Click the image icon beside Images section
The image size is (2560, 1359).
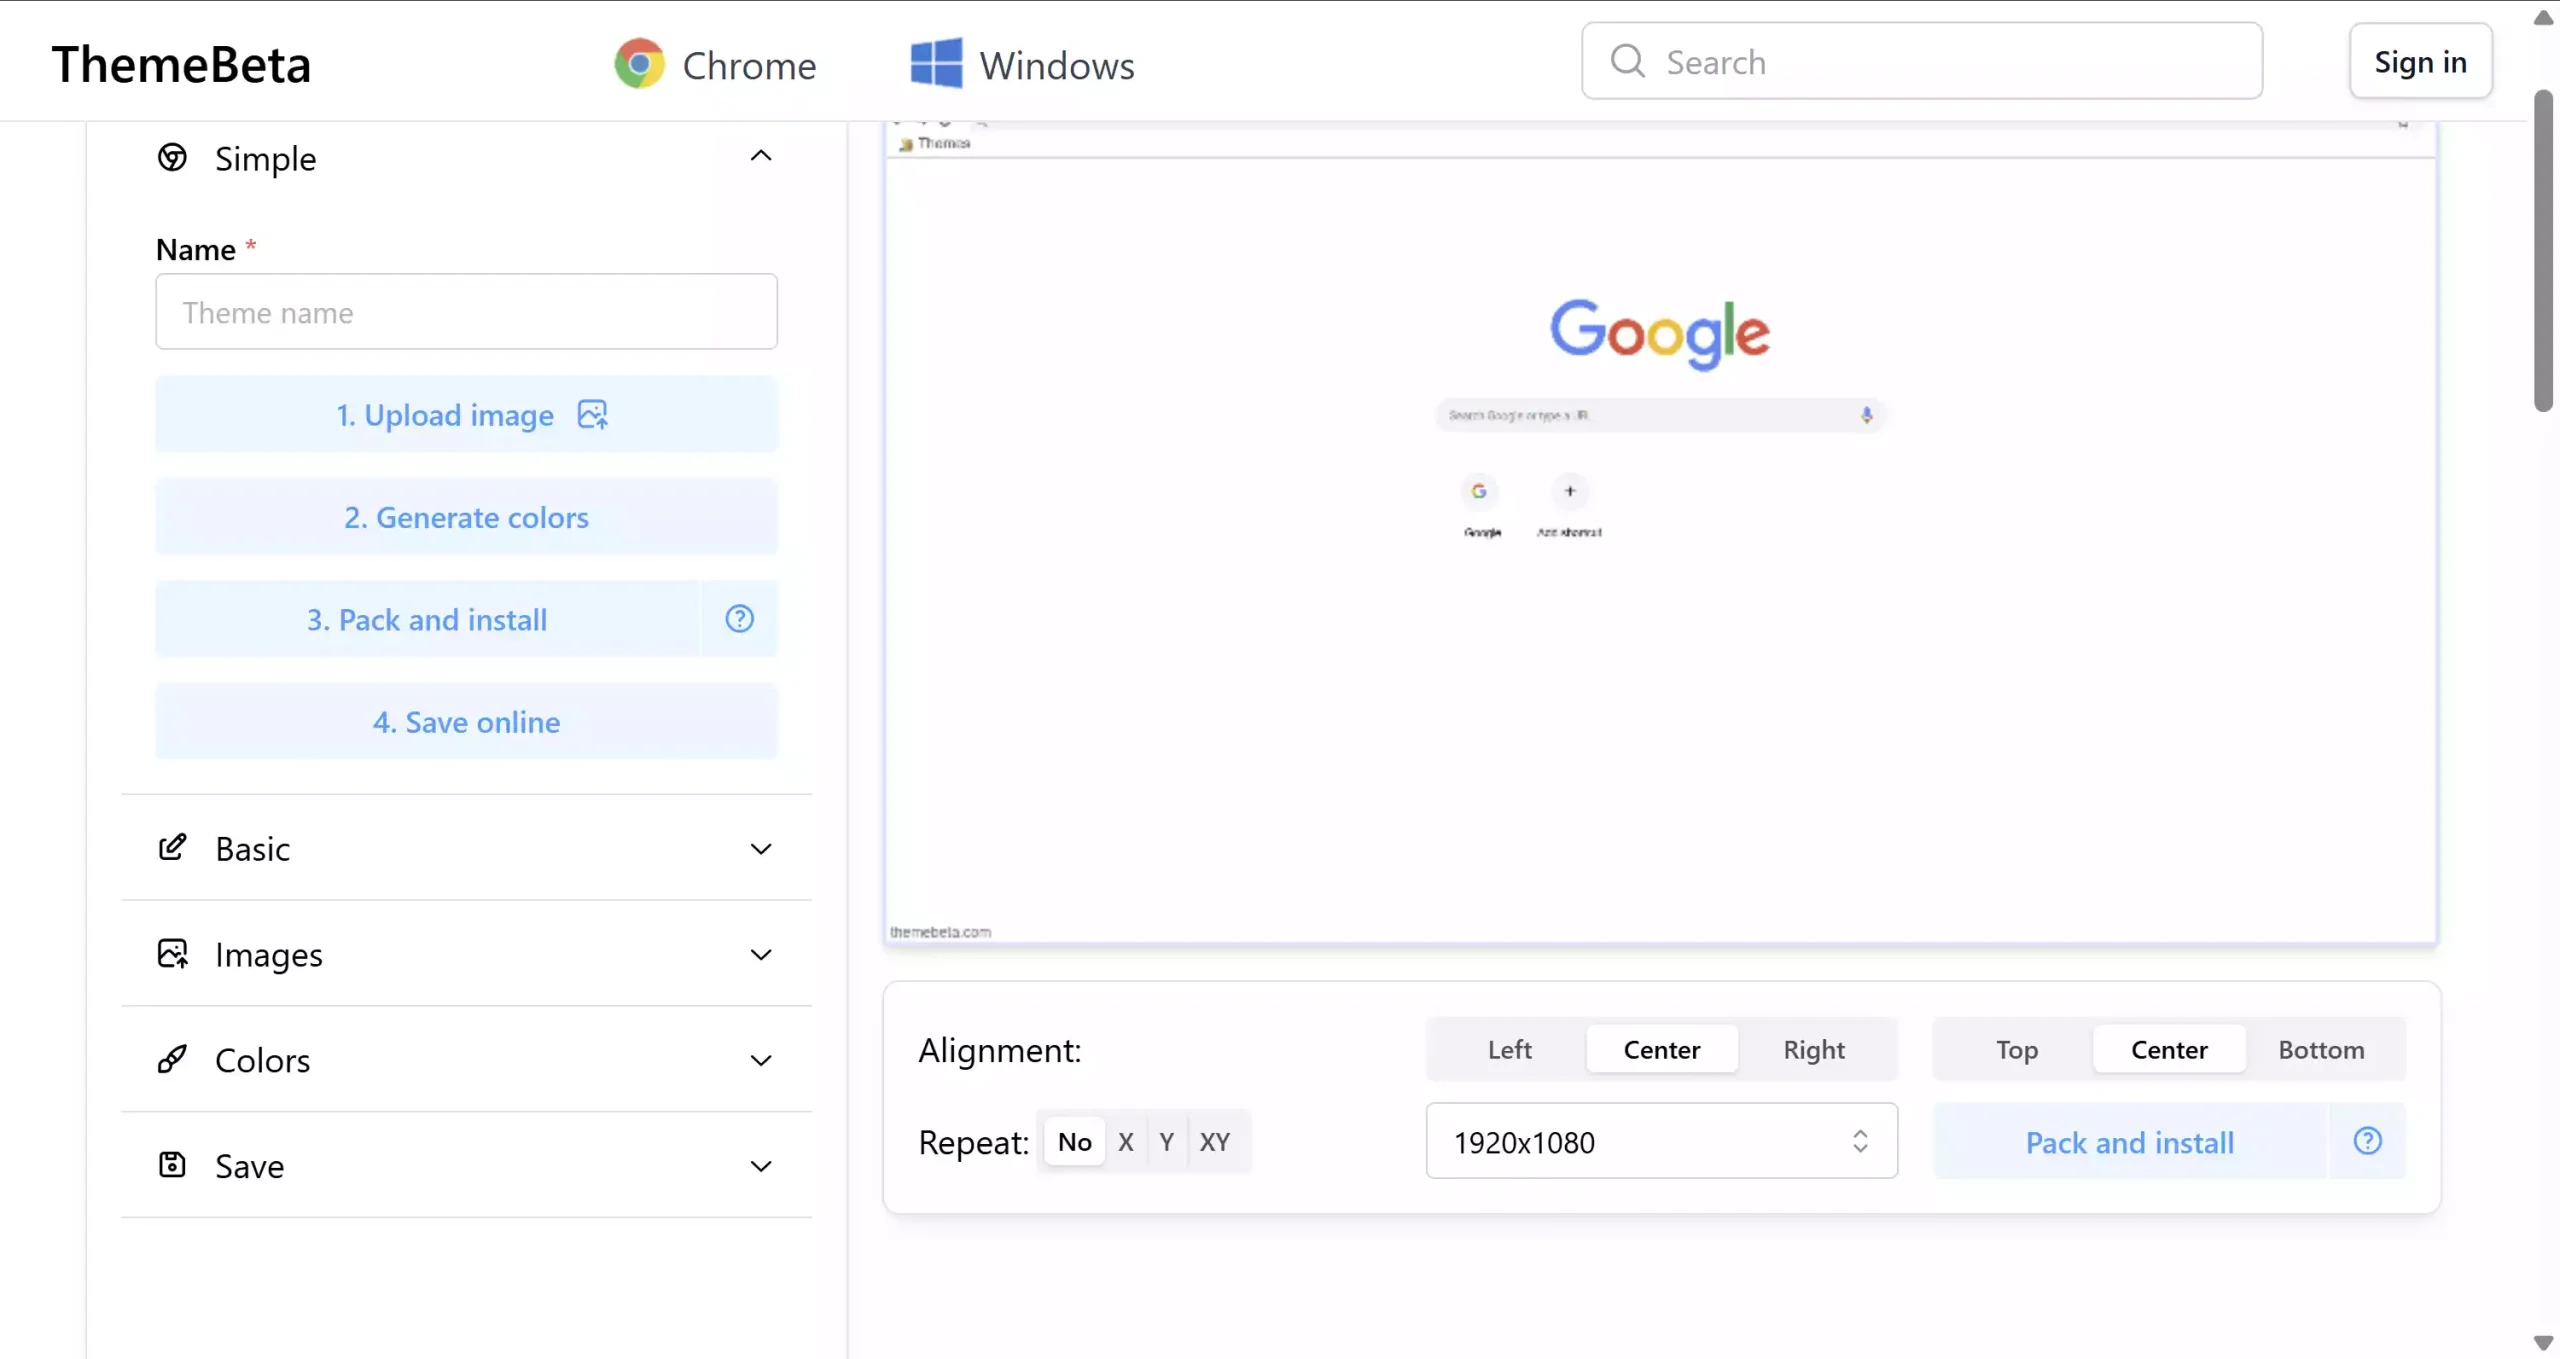coord(173,954)
